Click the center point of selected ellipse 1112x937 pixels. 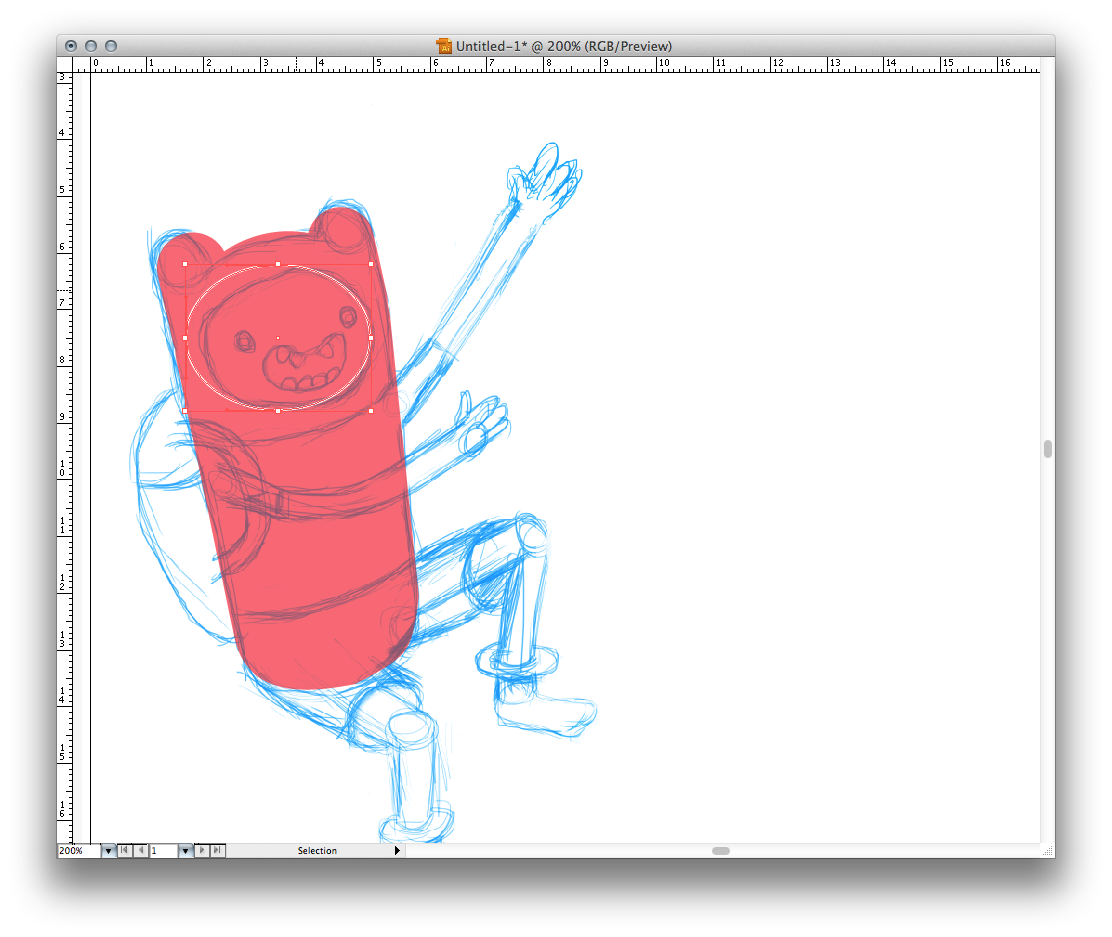click(x=278, y=338)
